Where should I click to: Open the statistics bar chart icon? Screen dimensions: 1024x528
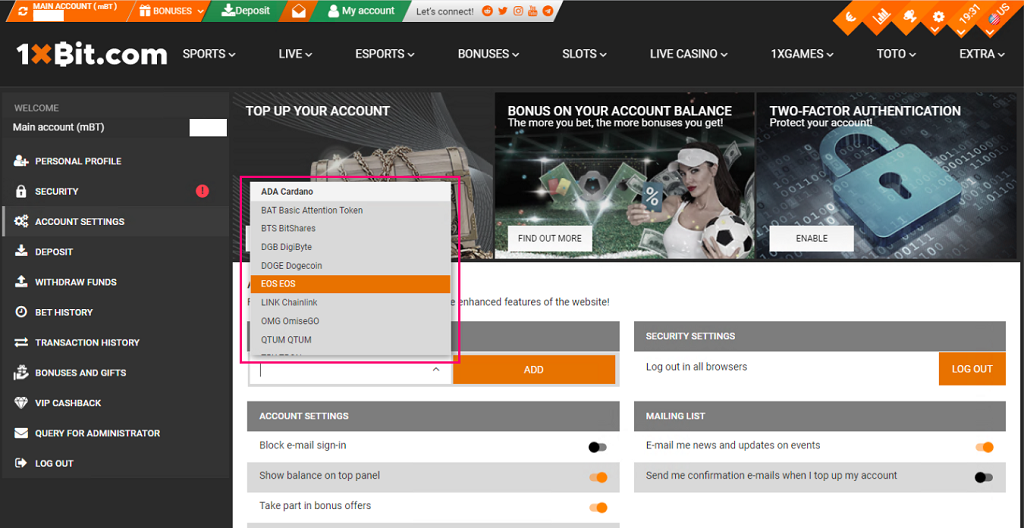[x=882, y=18]
